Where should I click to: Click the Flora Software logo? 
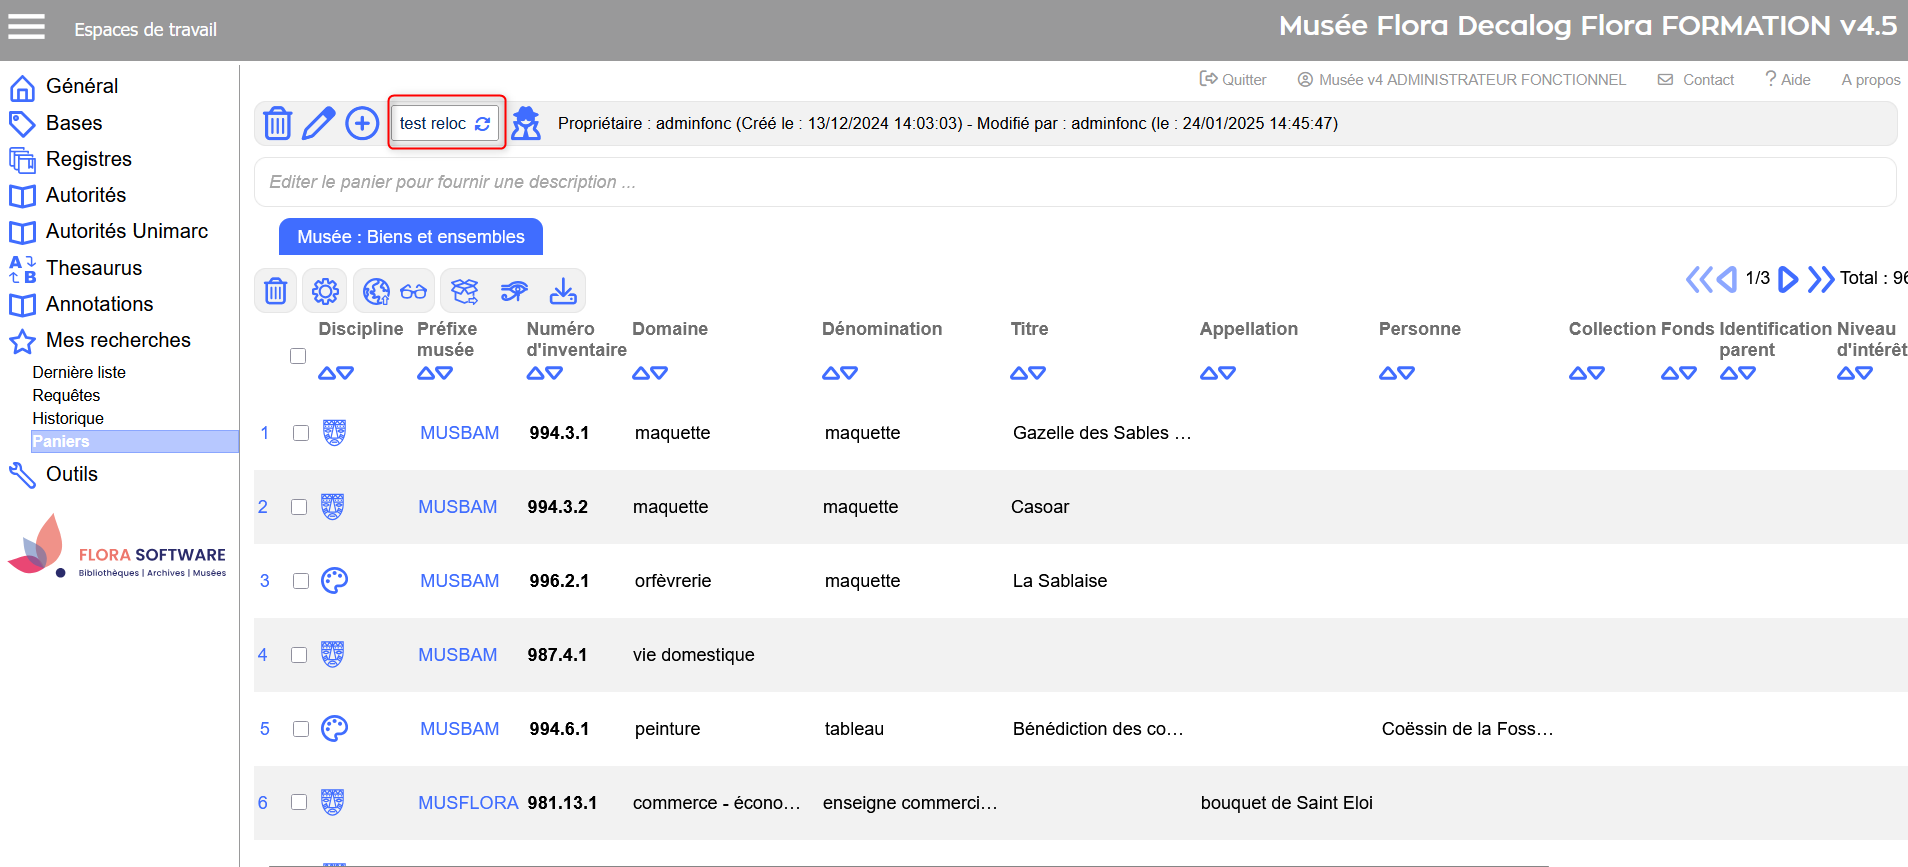(x=117, y=546)
